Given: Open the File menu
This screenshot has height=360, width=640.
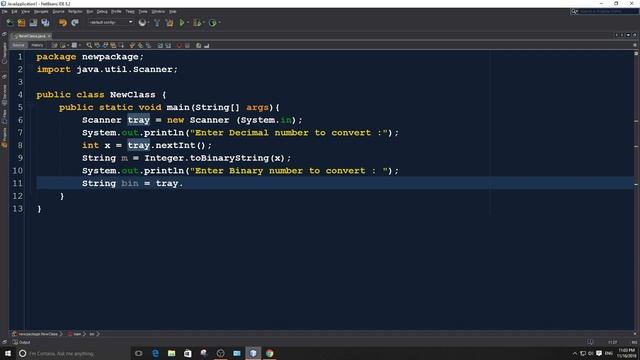Looking at the screenshot, I should click(4, 11).
